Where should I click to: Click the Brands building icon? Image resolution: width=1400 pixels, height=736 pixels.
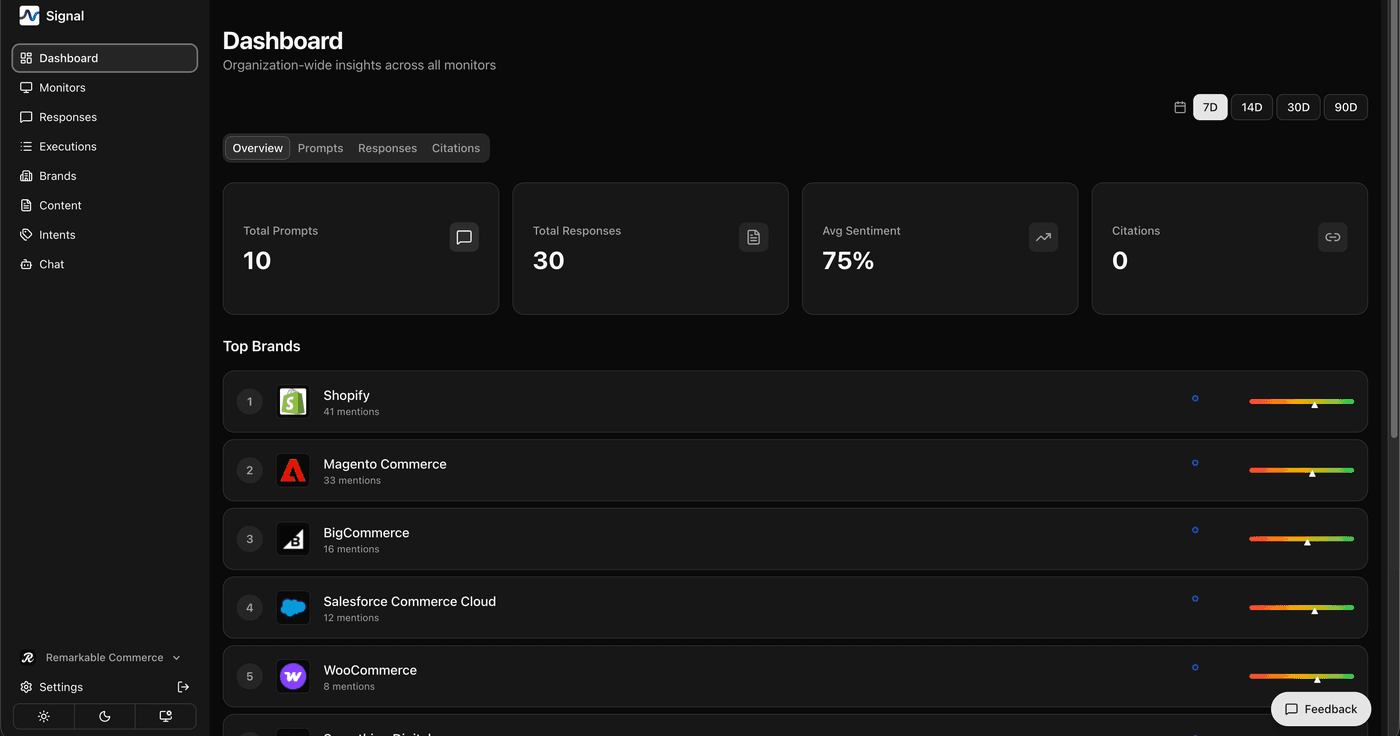click(27, 176)
